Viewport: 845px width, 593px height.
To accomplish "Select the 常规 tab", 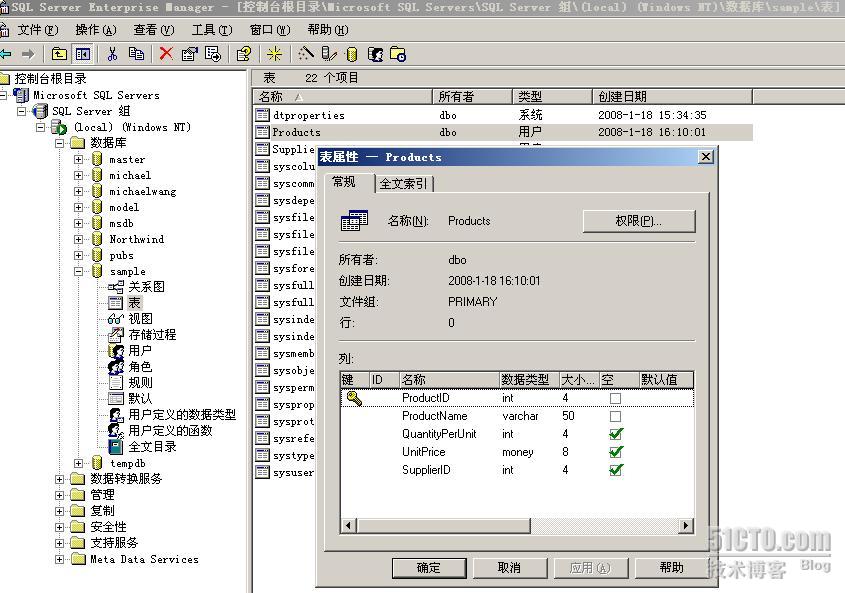I will pos(349,182).
